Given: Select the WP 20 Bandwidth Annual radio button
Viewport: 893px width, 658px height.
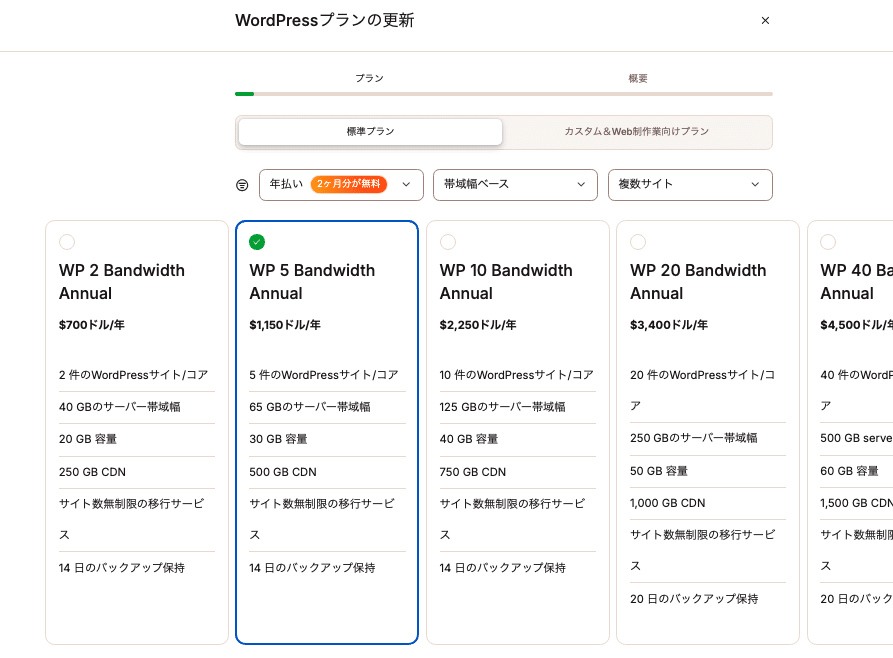Looking at the screenshot, I should click(x=638, y=242).
